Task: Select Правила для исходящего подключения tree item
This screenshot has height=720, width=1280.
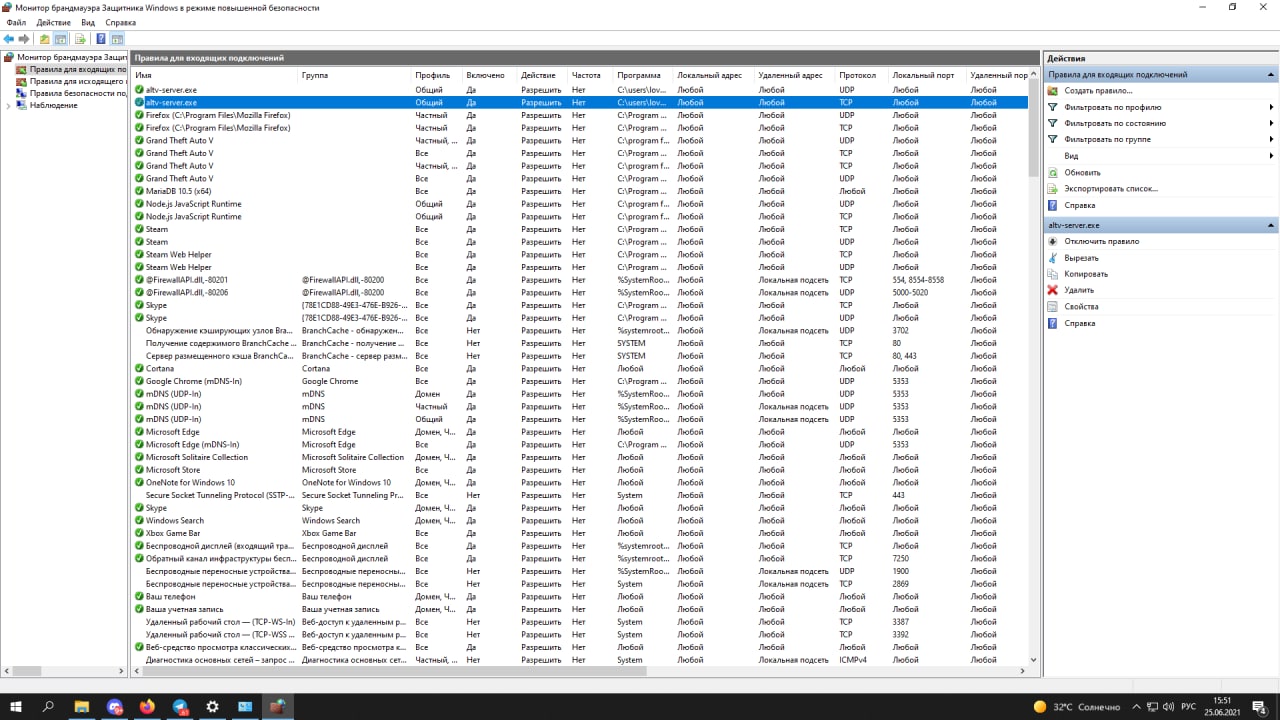Action: 70,81
